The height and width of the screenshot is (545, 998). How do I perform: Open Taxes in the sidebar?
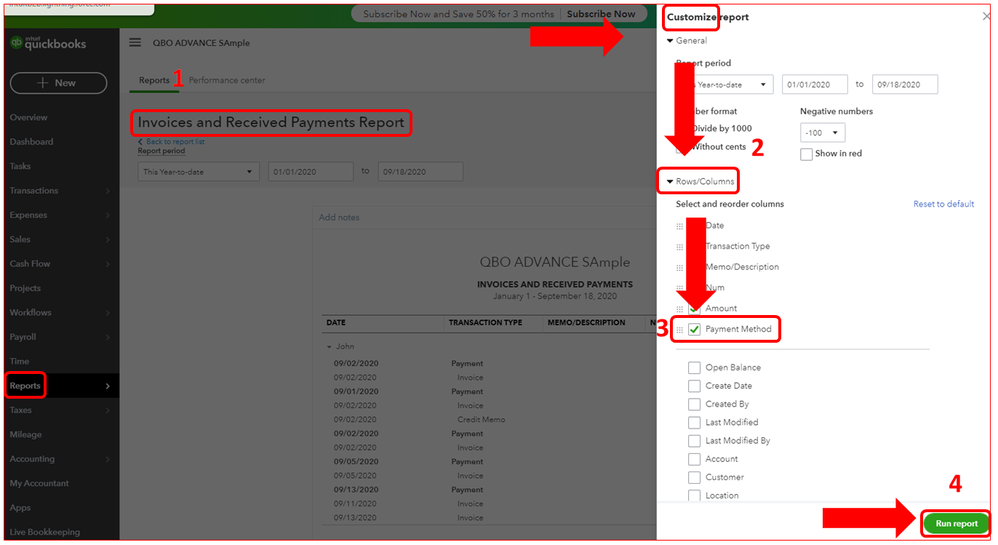tap(20, 410)
